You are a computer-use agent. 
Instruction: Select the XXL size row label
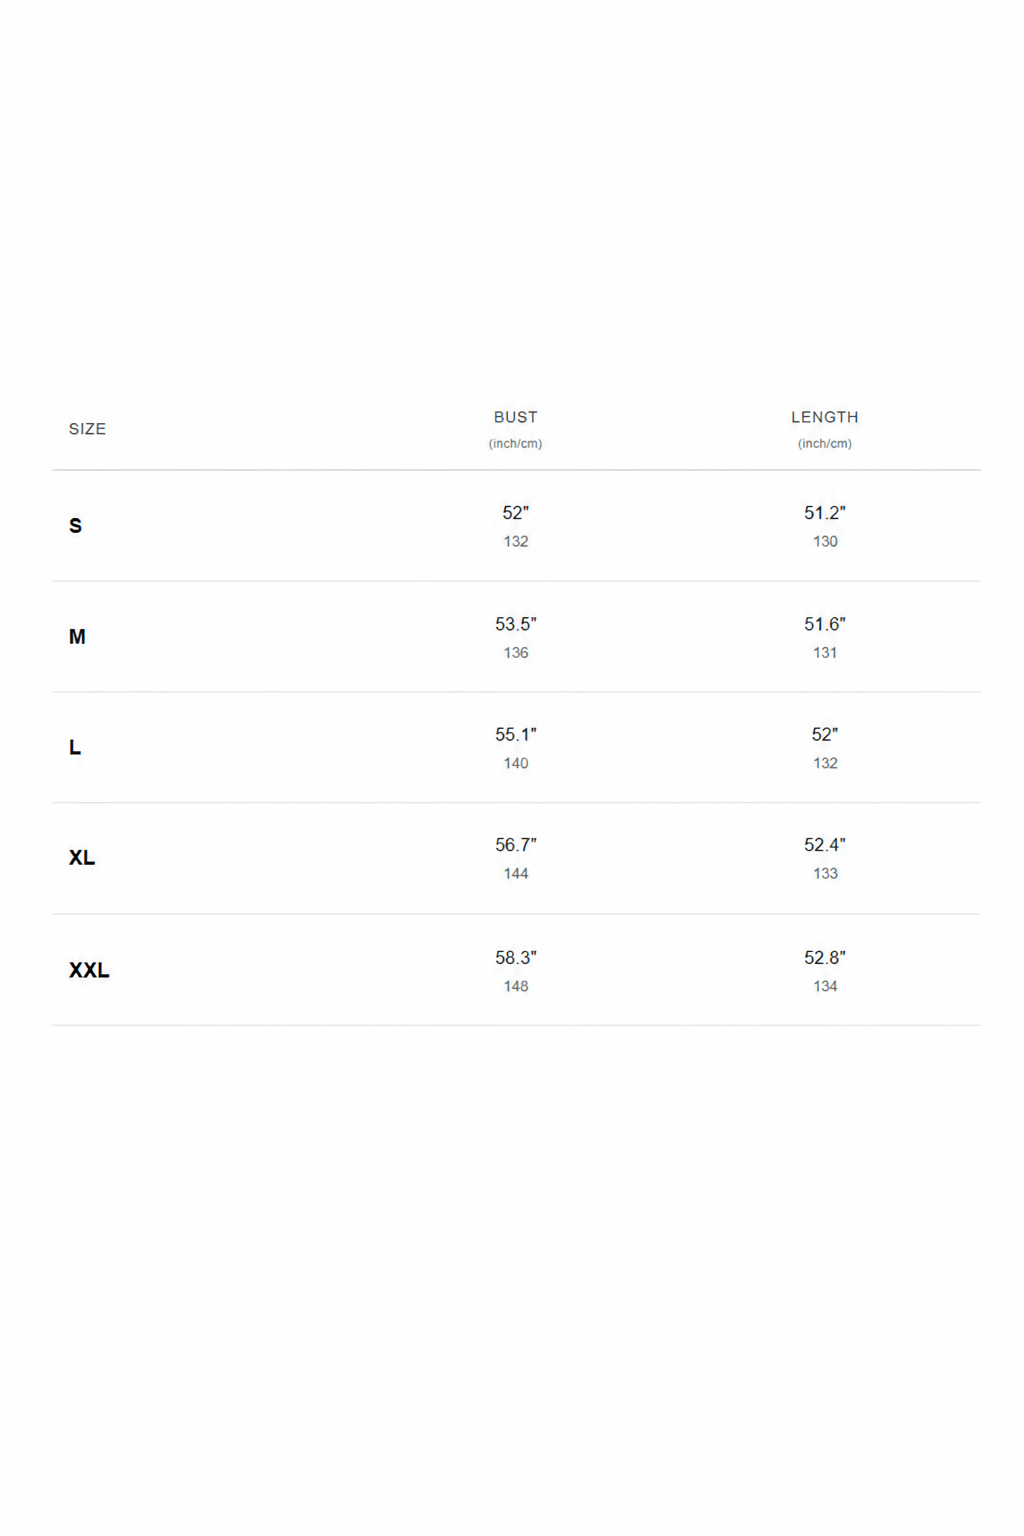point(89,970)
